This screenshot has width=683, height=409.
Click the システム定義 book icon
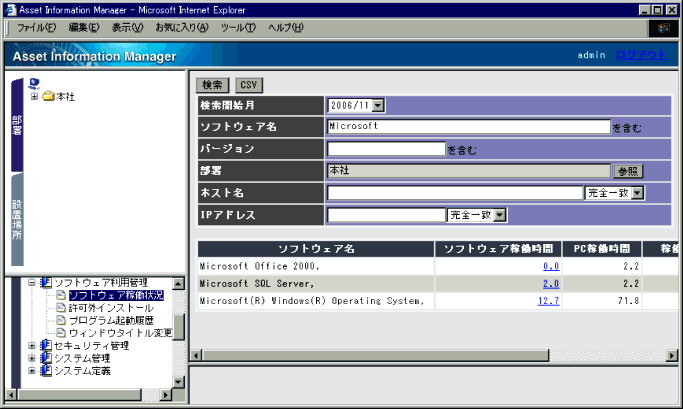point(46,371)
